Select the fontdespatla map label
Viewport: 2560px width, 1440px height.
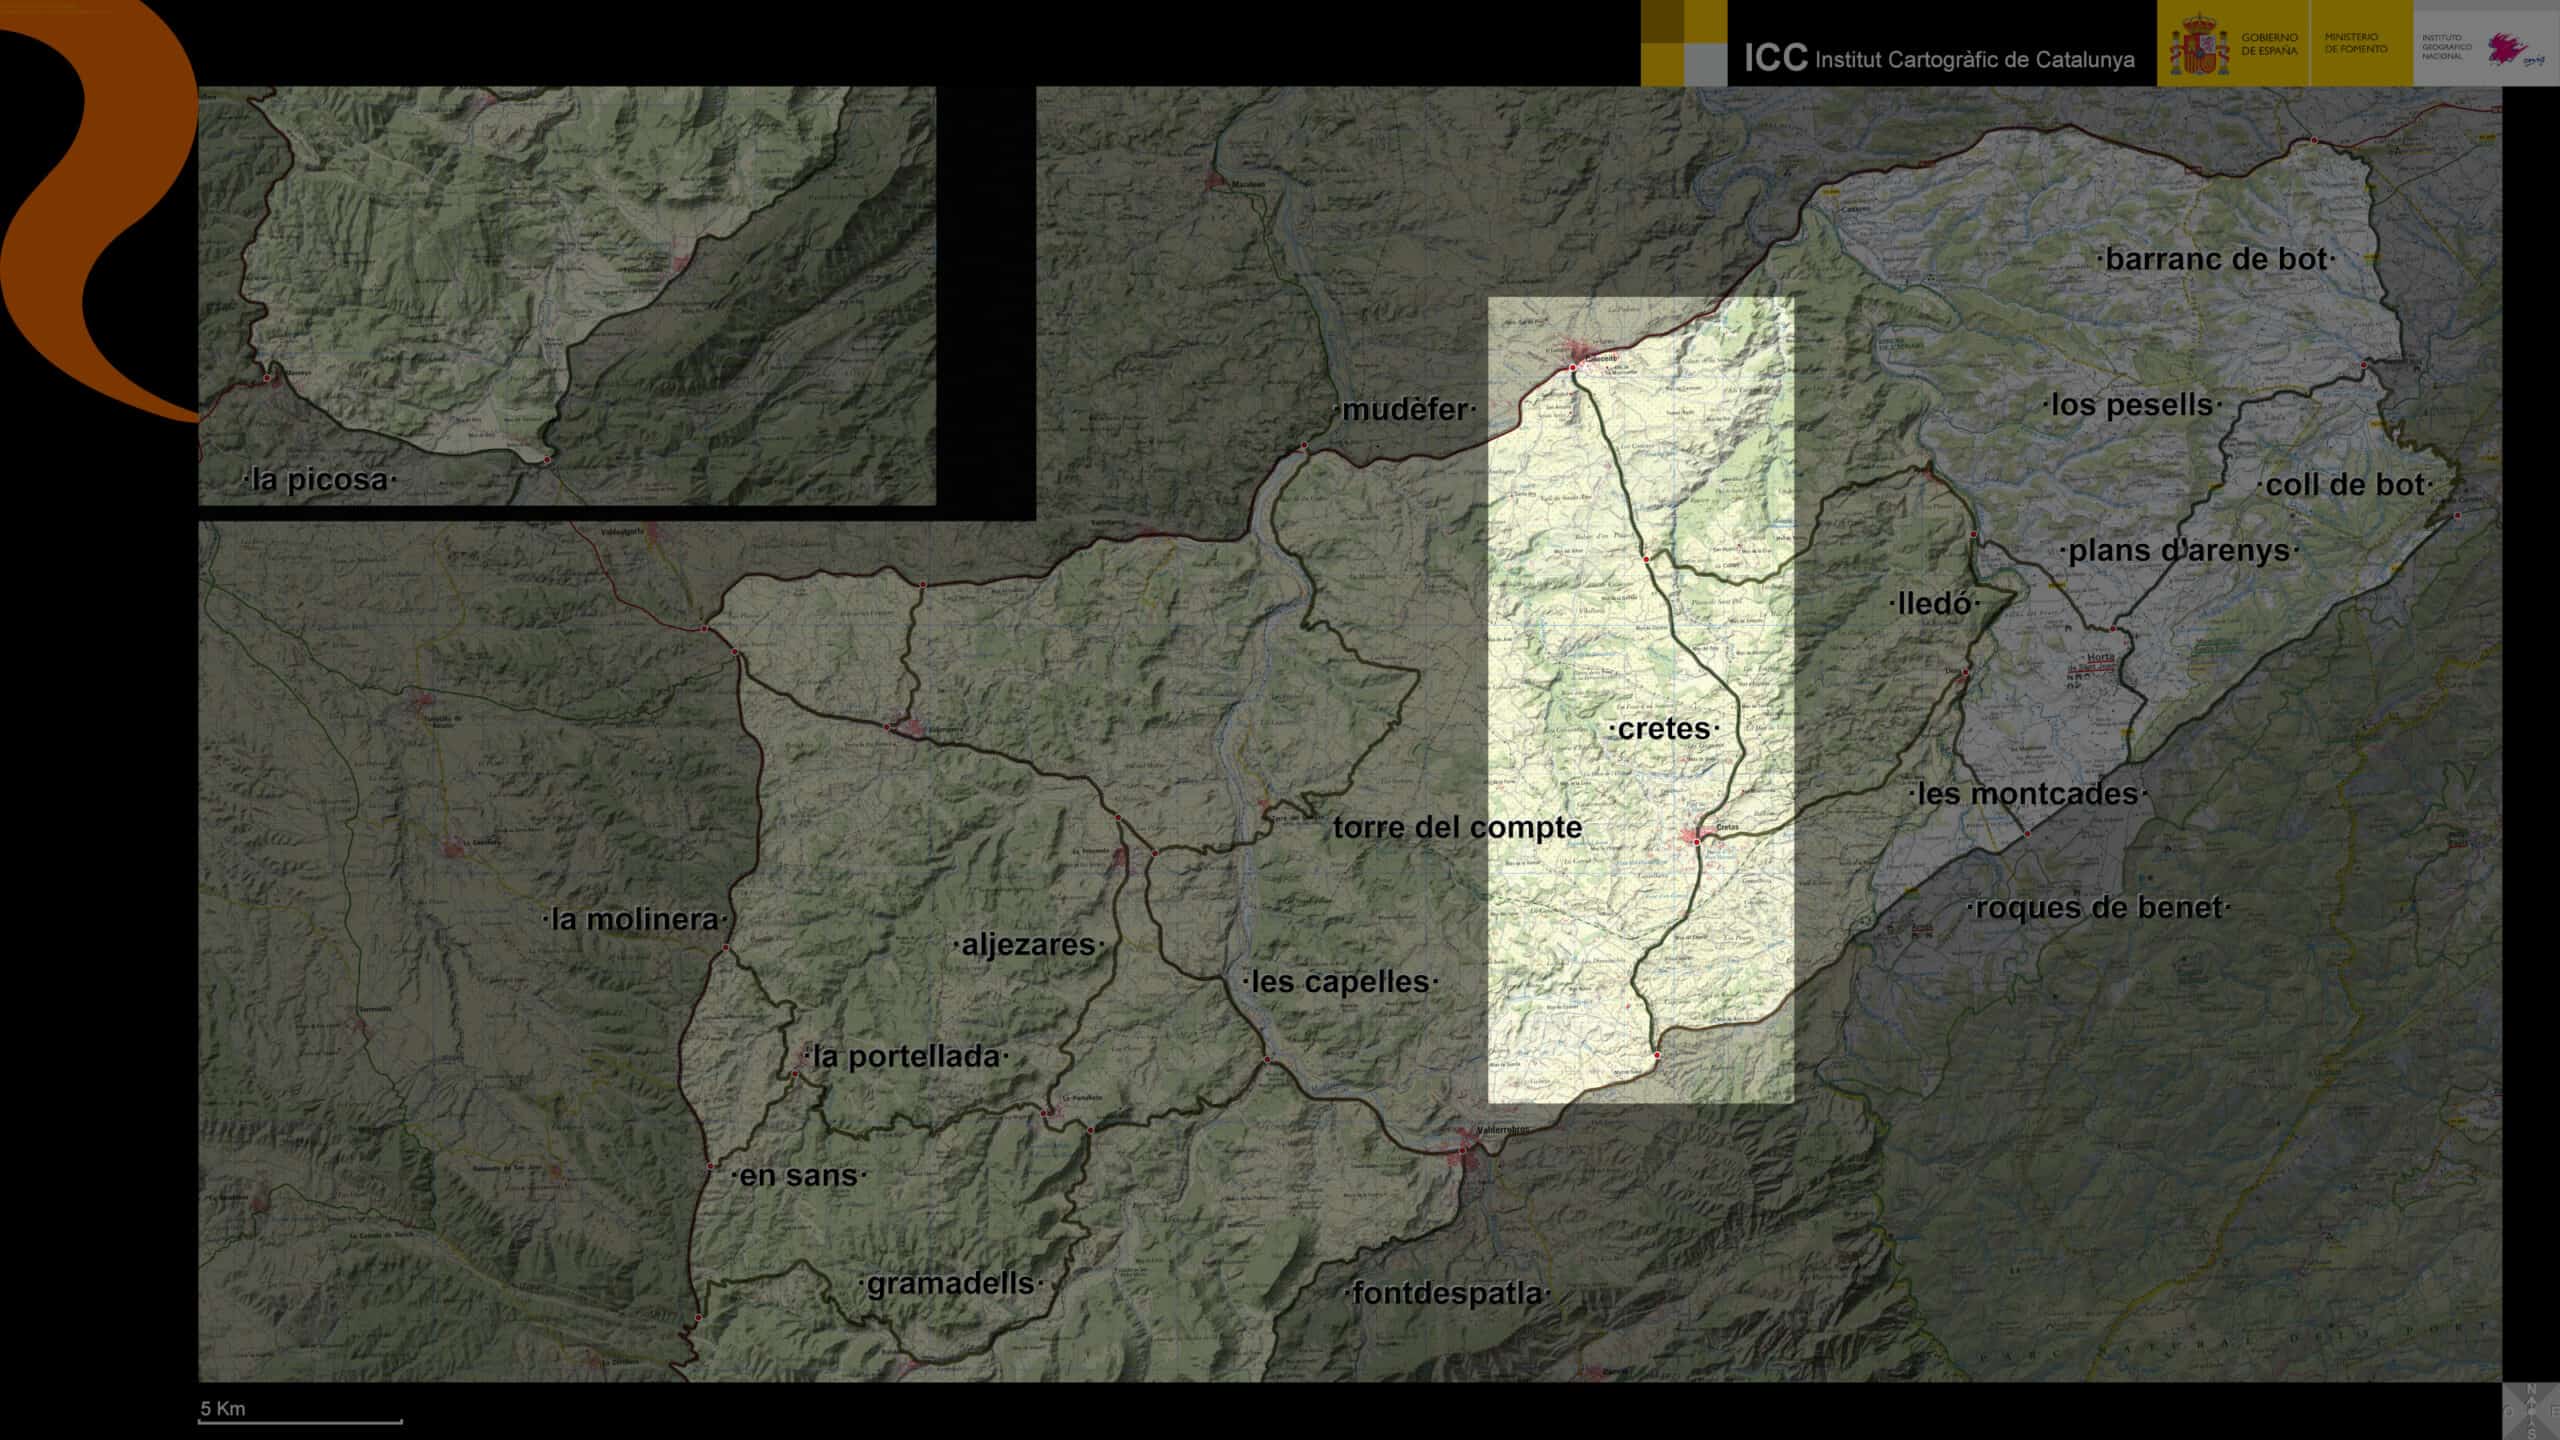(1446, 1294)
